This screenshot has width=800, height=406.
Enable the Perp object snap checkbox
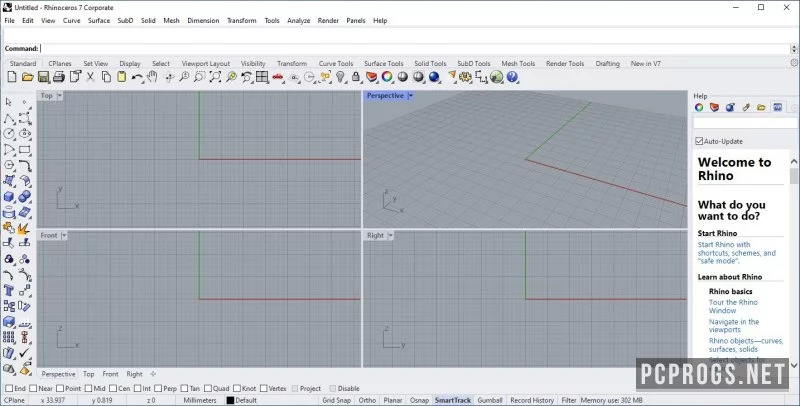tap(158, 389)
